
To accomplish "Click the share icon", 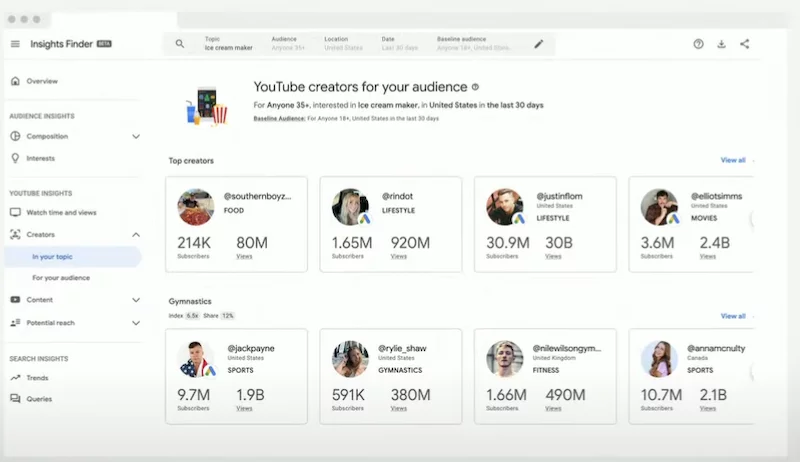I will pyautogui.click(x=744, y=44).
